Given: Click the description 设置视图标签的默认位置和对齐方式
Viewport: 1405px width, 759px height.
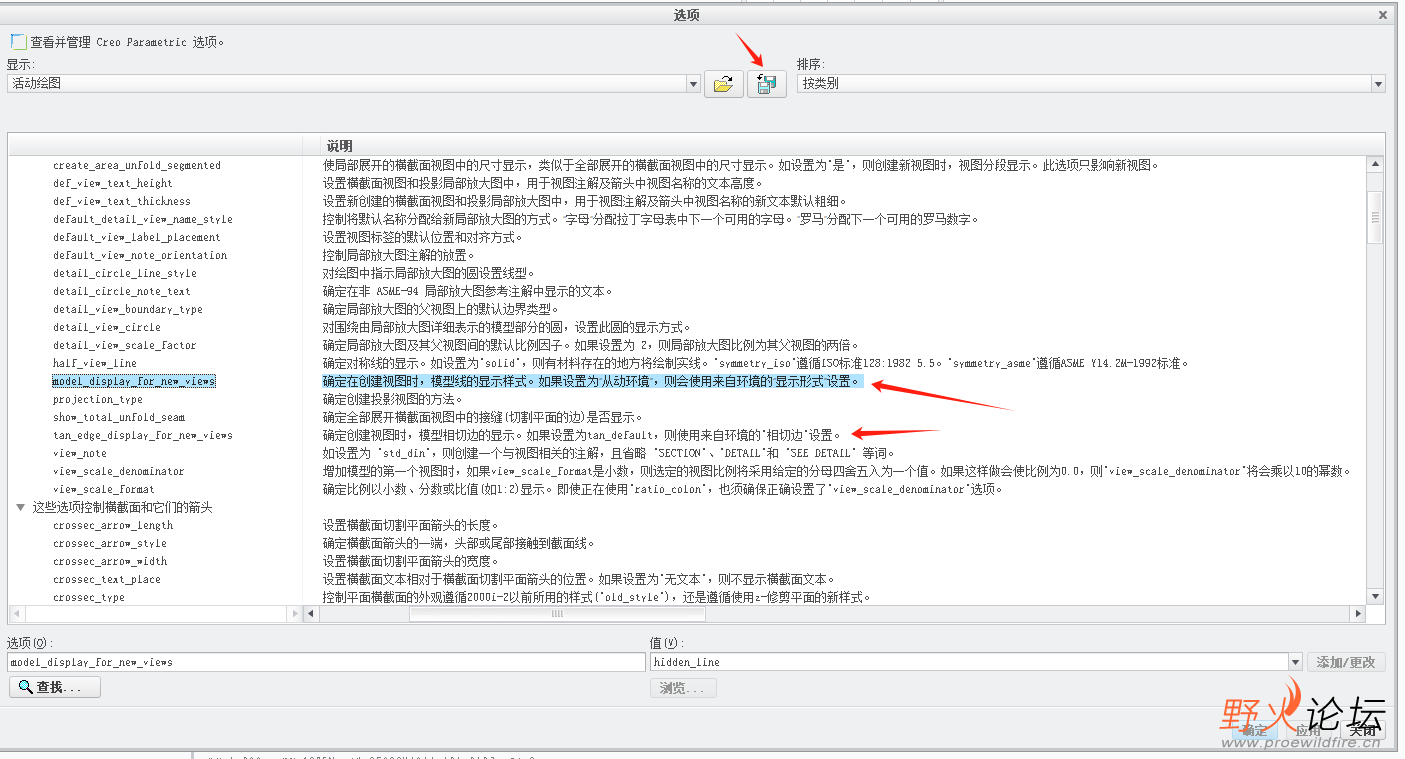Looking at the screenshot, I should point(423,238).
